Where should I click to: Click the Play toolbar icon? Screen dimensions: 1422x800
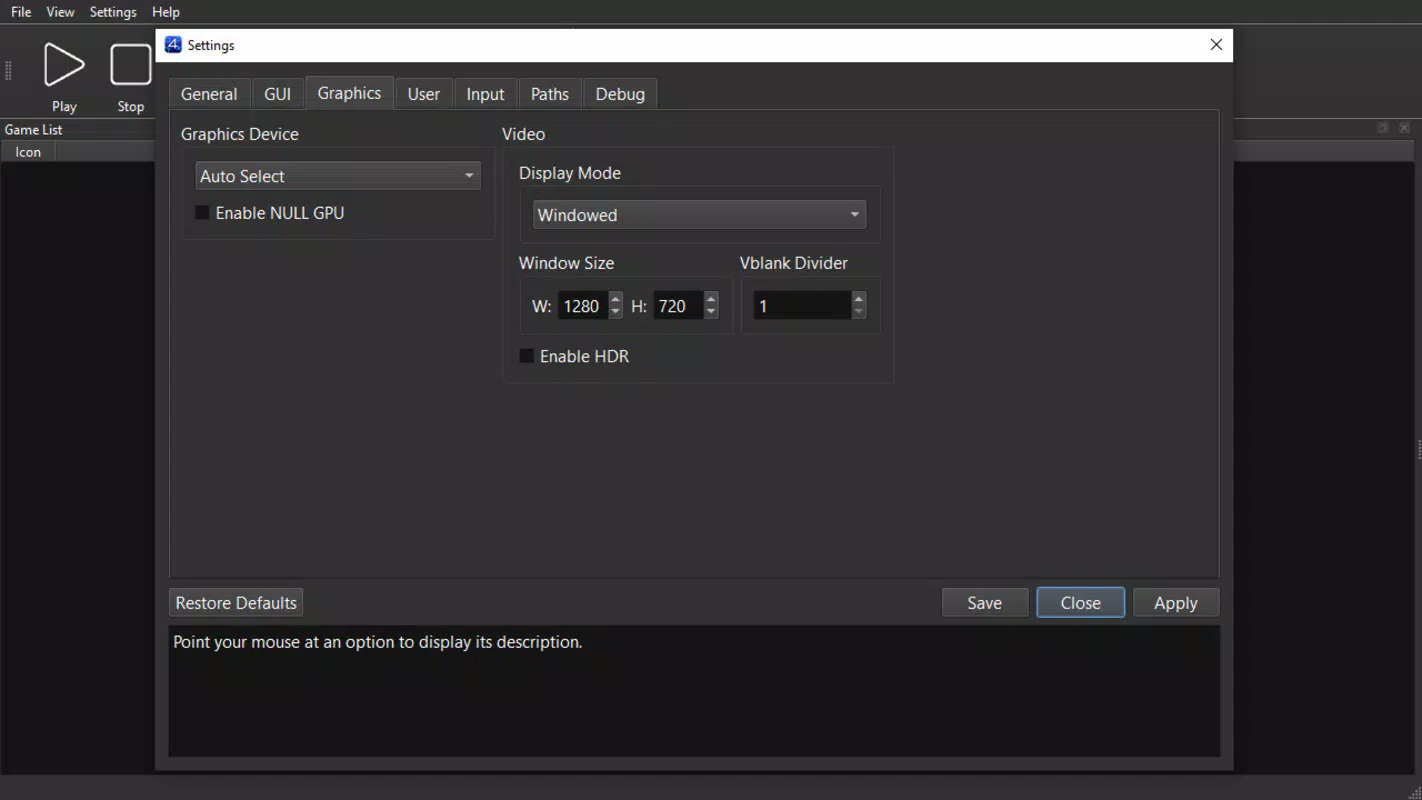pos(64,65)
